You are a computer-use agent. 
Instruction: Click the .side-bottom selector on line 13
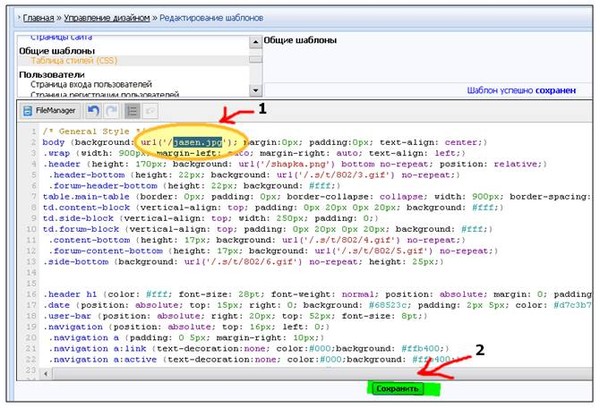point(76,262)
